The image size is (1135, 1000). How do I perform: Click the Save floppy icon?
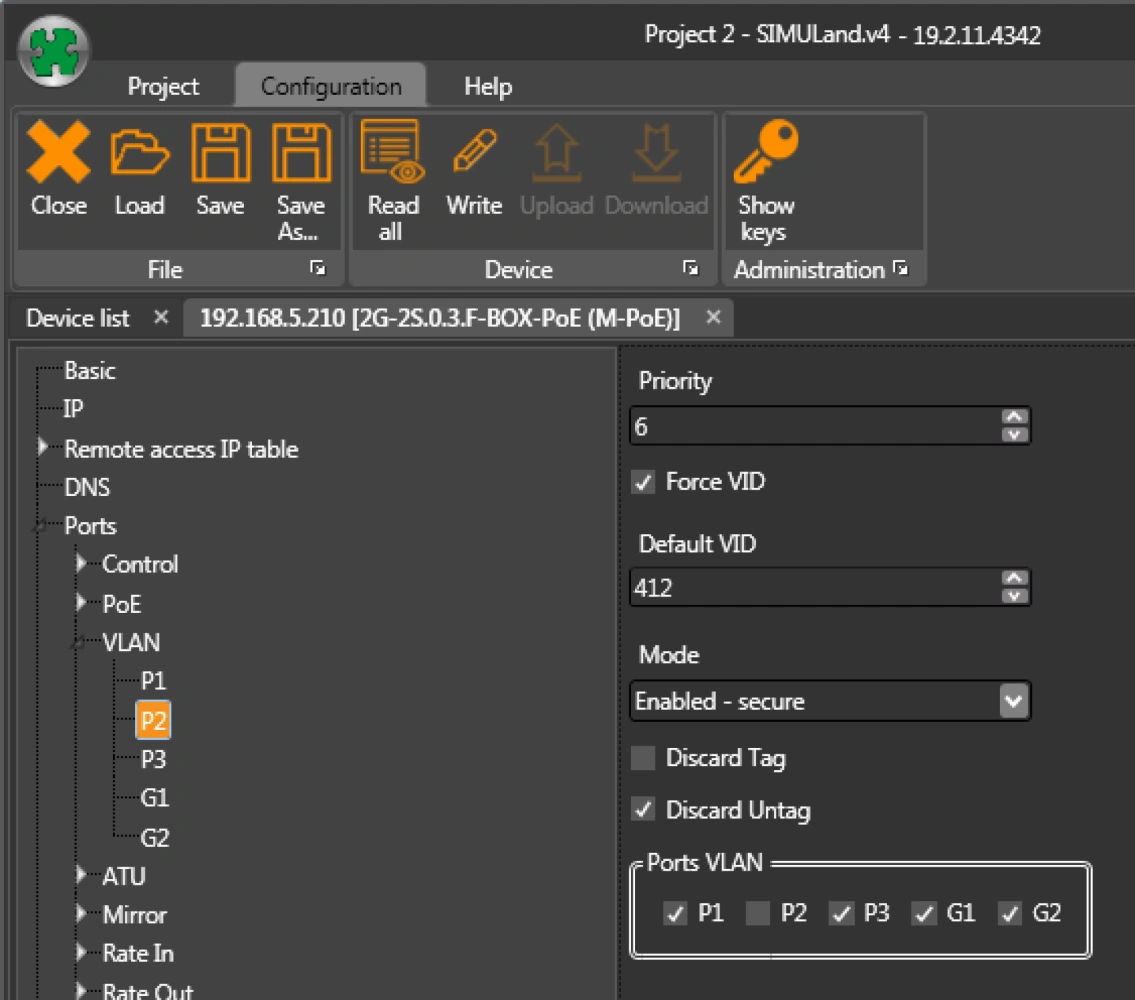(220, 154)
